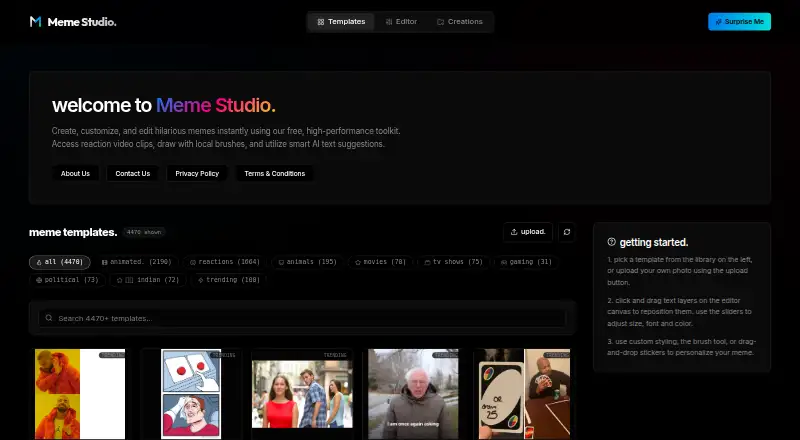The height and width of the screenshot is (440, 800).
Task: Click the getting started help icon
Action: pos(612,242)
